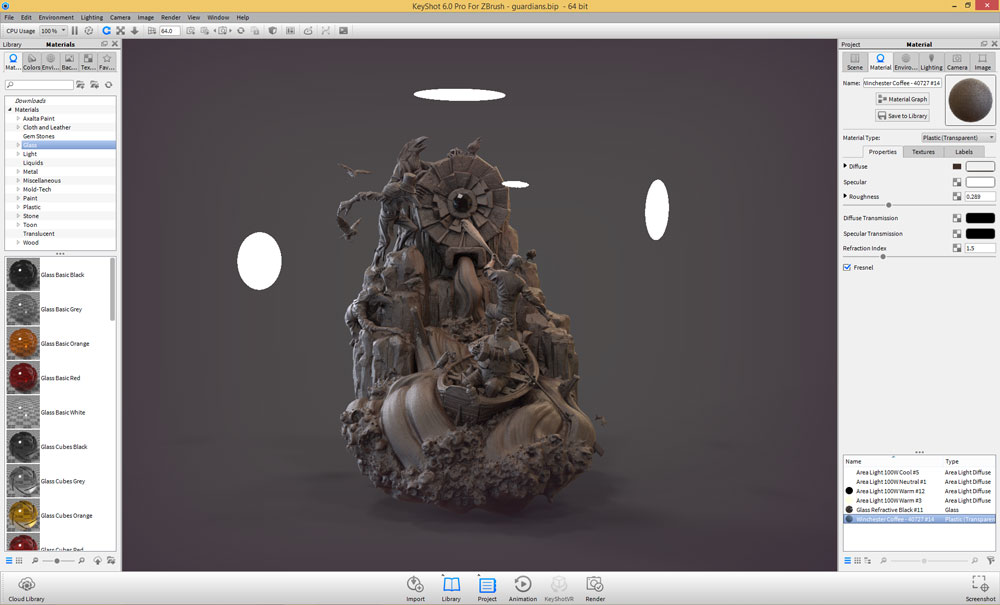This screenshot has width=1000, height=605.
Task: Toggle the Library panel from bottom bar
Action: click(451, 588)
